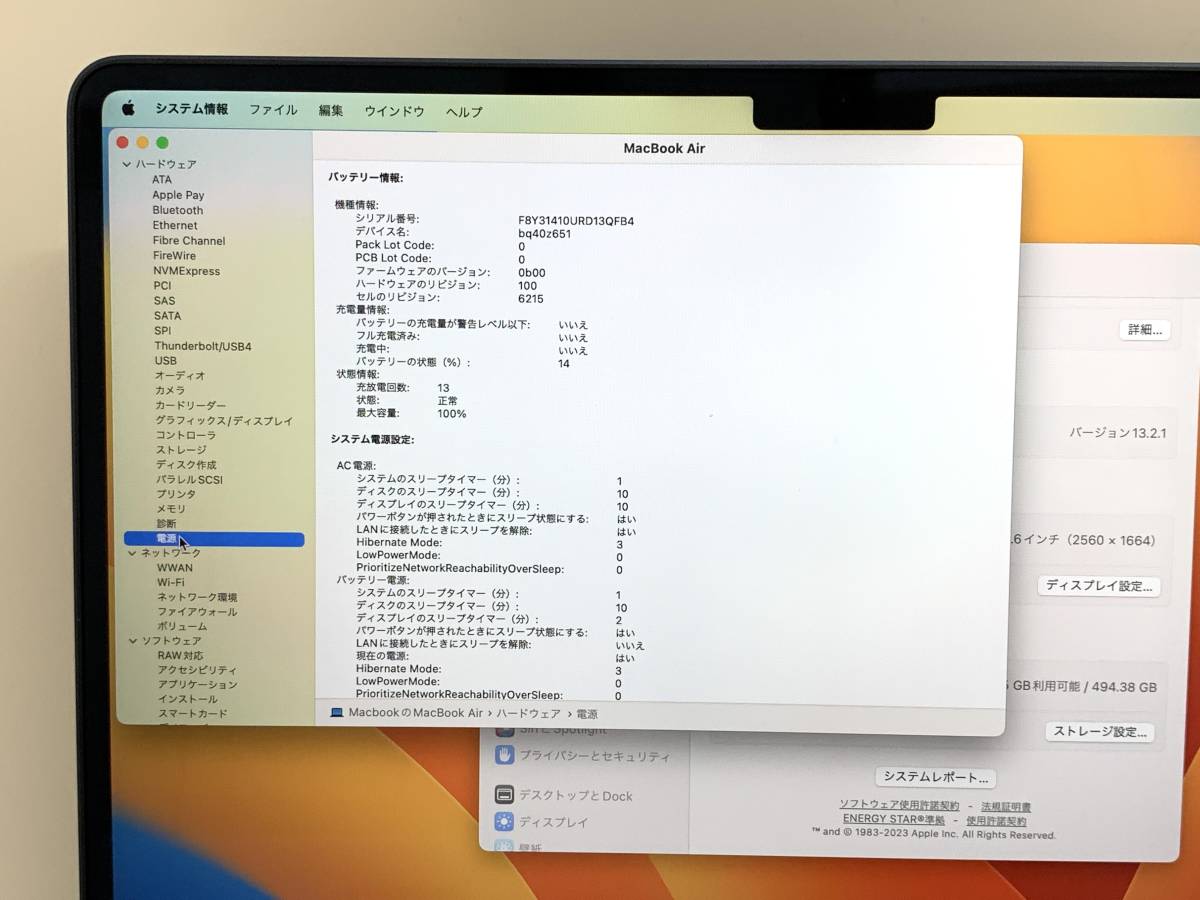
Task: Select PCI in the sidebar
Action: 163,286
